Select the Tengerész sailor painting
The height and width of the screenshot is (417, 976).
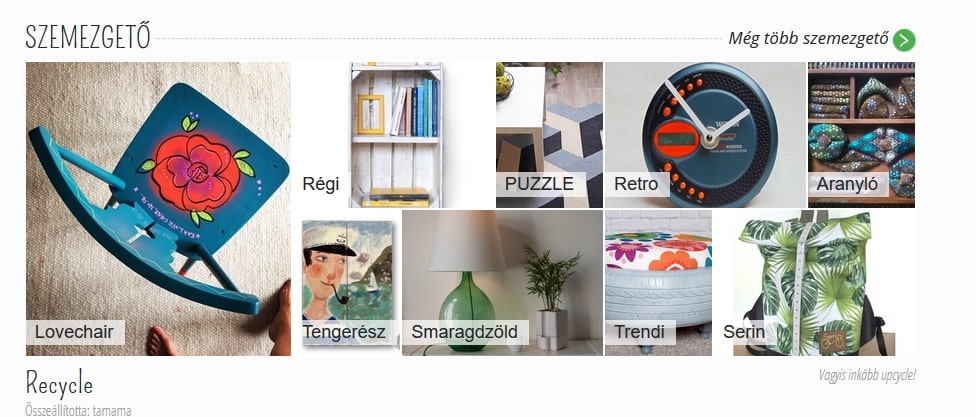(x=347, y=283)
